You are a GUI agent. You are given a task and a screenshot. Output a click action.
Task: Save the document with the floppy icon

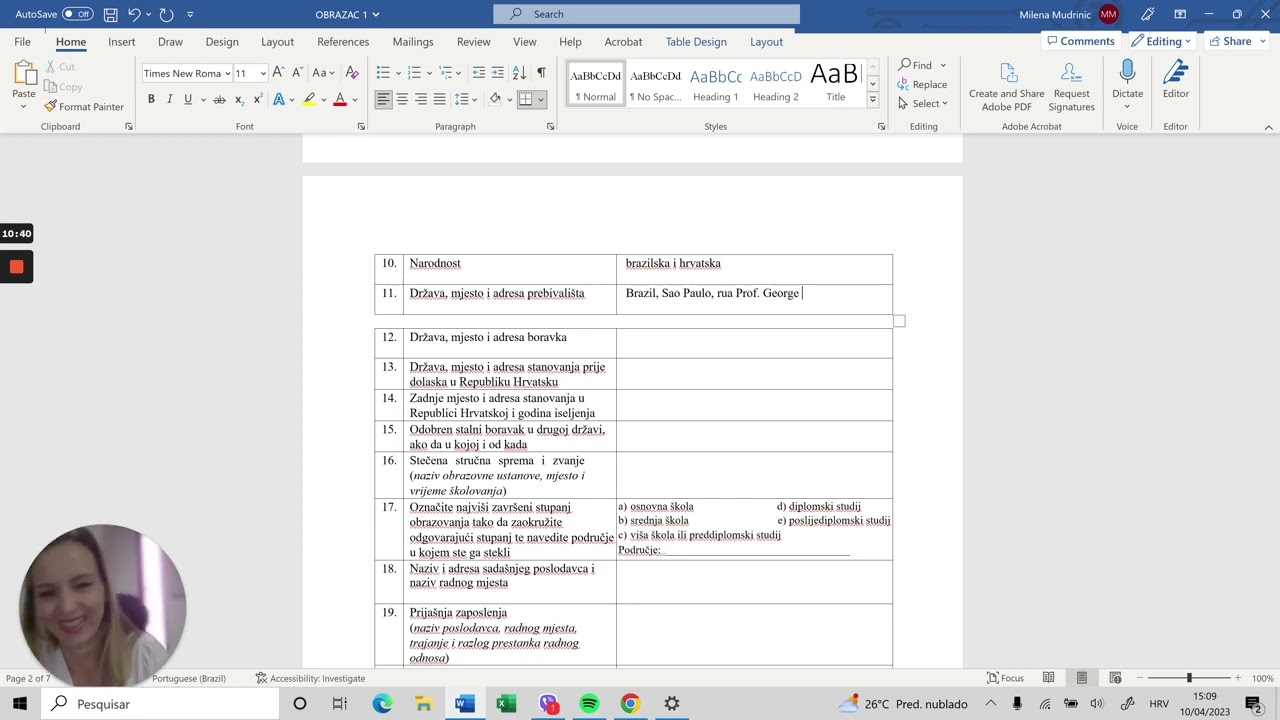click(x=110, y=14)
